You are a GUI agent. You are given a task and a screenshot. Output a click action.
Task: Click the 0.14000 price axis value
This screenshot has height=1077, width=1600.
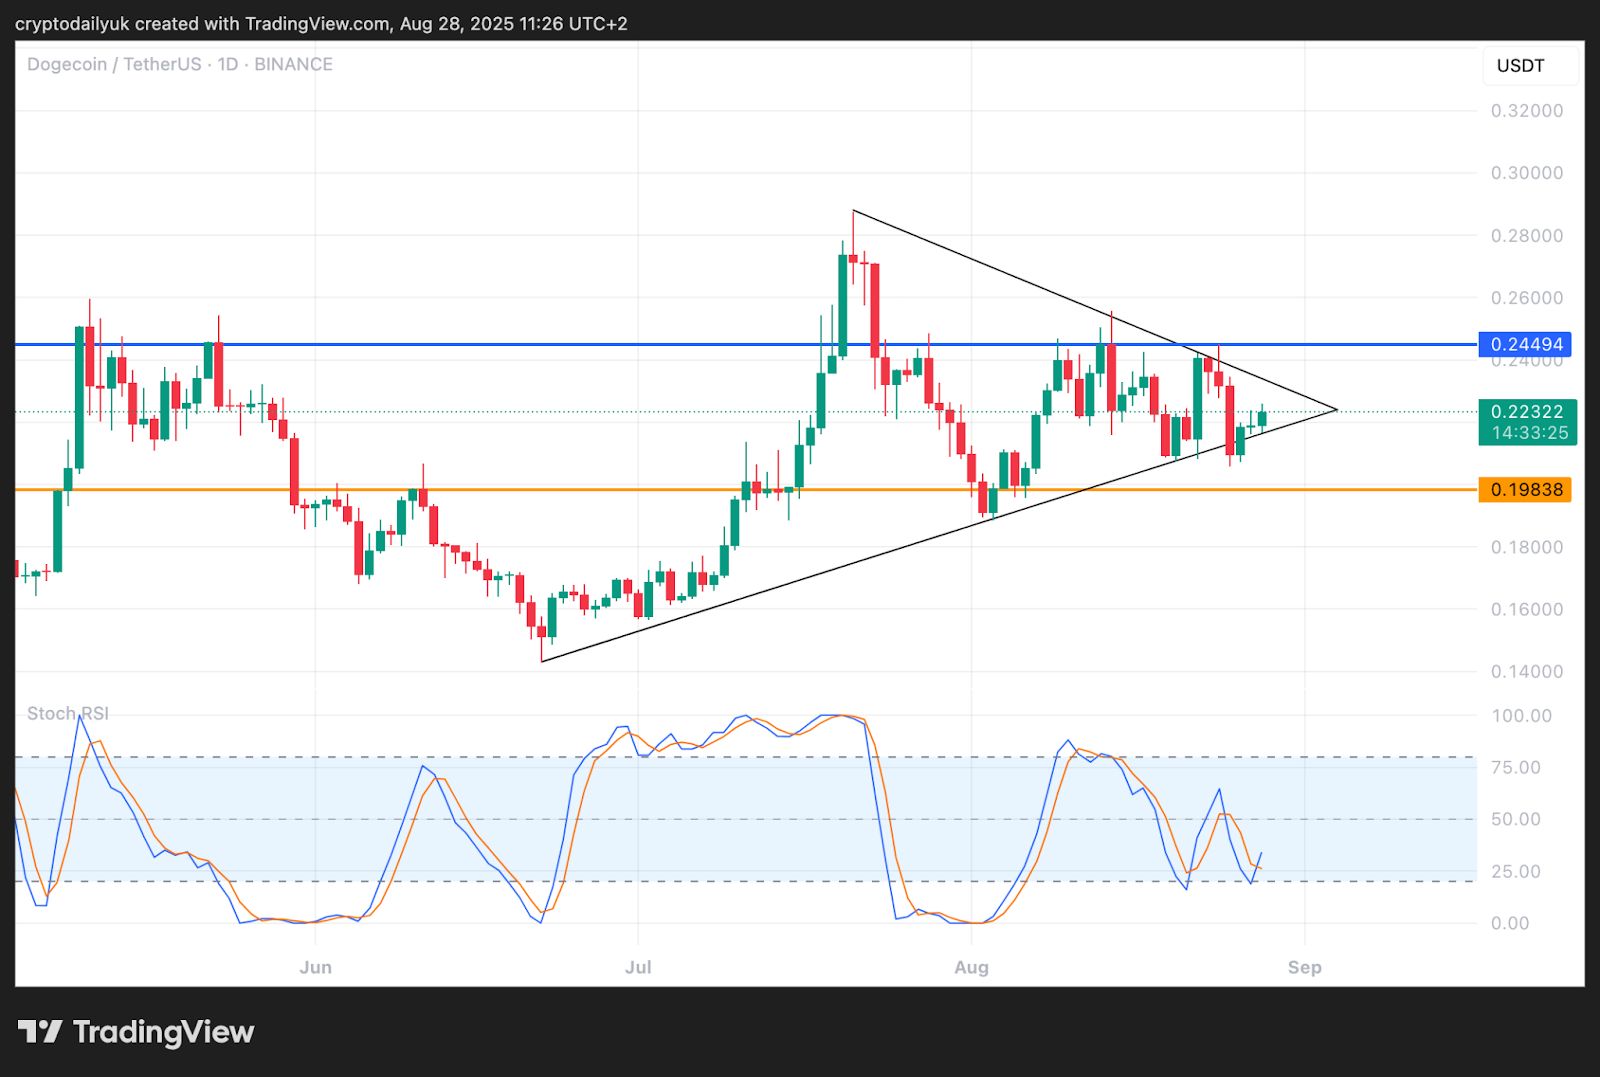point(1527,672)
